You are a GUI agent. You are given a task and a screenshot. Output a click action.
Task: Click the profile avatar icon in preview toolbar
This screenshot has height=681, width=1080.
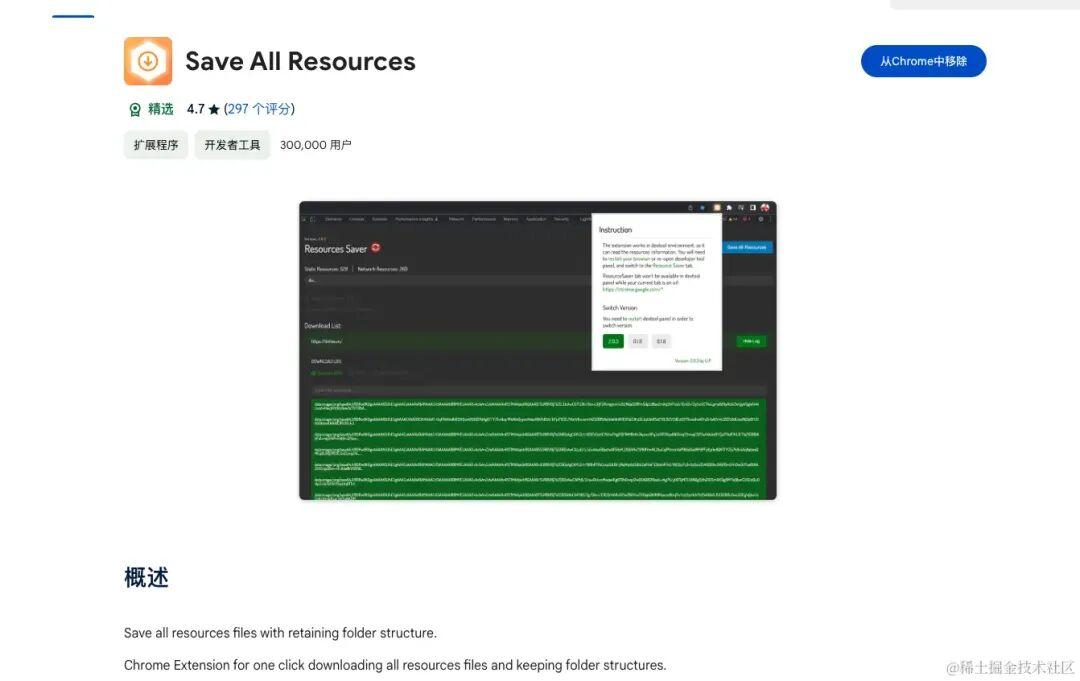coord(765,207)
